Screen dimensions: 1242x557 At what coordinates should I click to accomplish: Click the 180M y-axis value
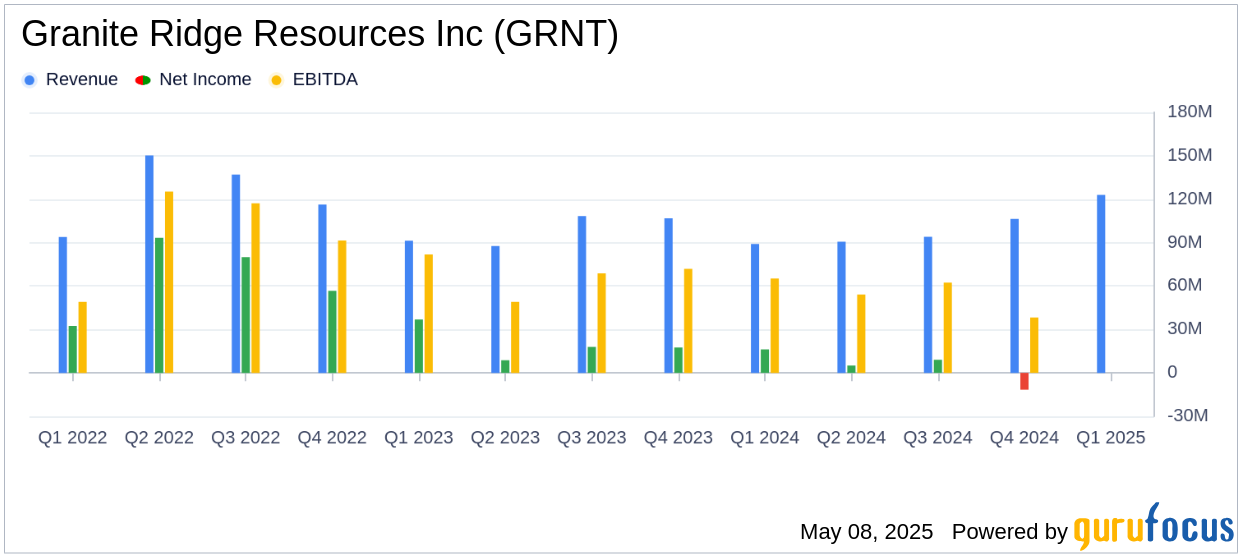coord(1190,112)
